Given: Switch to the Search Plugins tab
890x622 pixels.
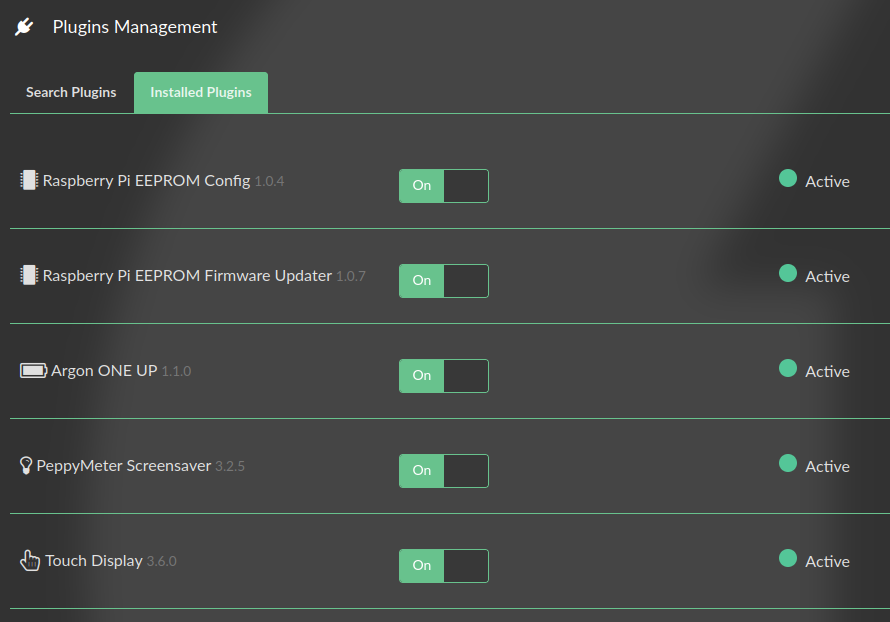Looking at the screenshot, I should (x=71, y=92).
